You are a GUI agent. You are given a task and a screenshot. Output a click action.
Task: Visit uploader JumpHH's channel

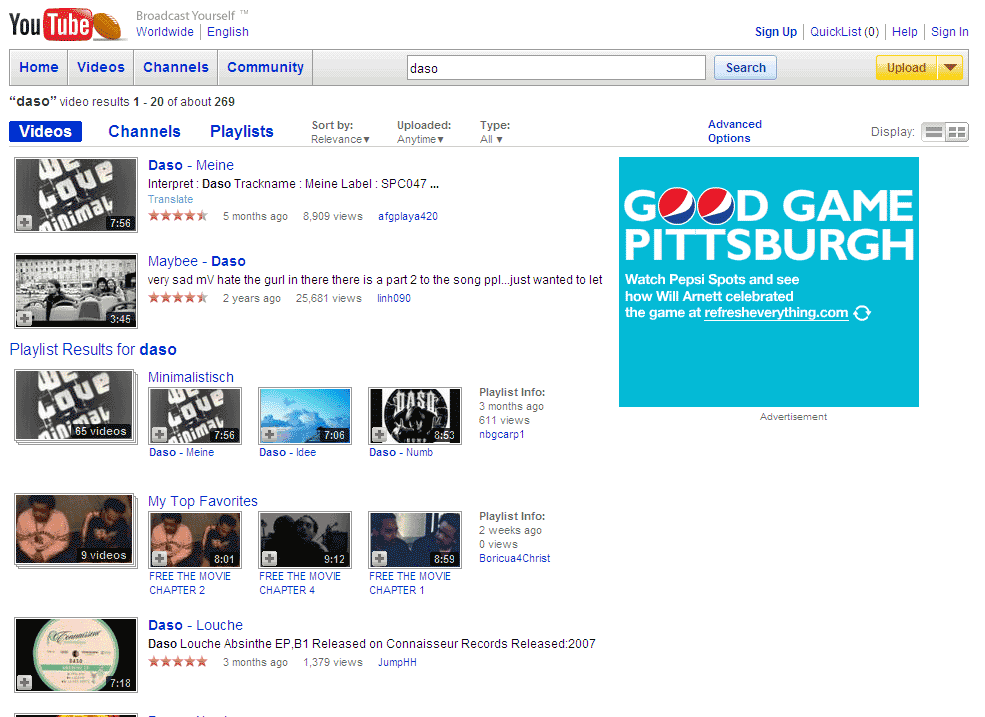coord(397,662)
